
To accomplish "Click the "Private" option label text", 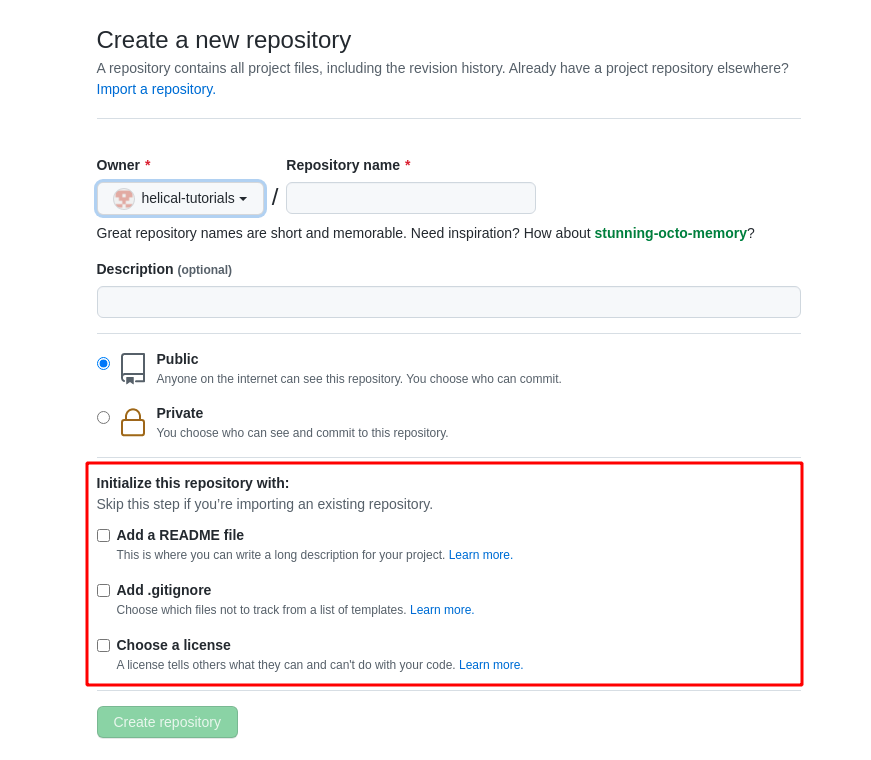I will 180,413.
